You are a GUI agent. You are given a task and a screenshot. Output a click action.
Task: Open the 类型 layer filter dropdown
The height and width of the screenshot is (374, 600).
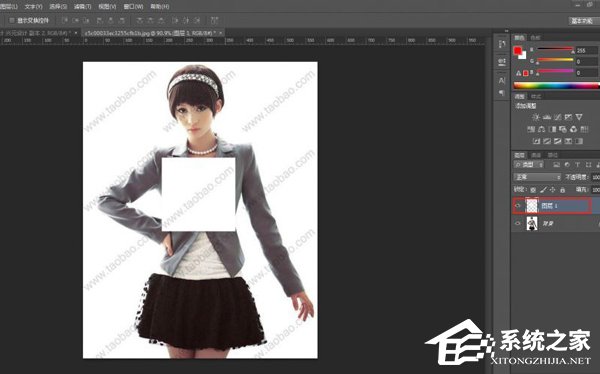529,165
